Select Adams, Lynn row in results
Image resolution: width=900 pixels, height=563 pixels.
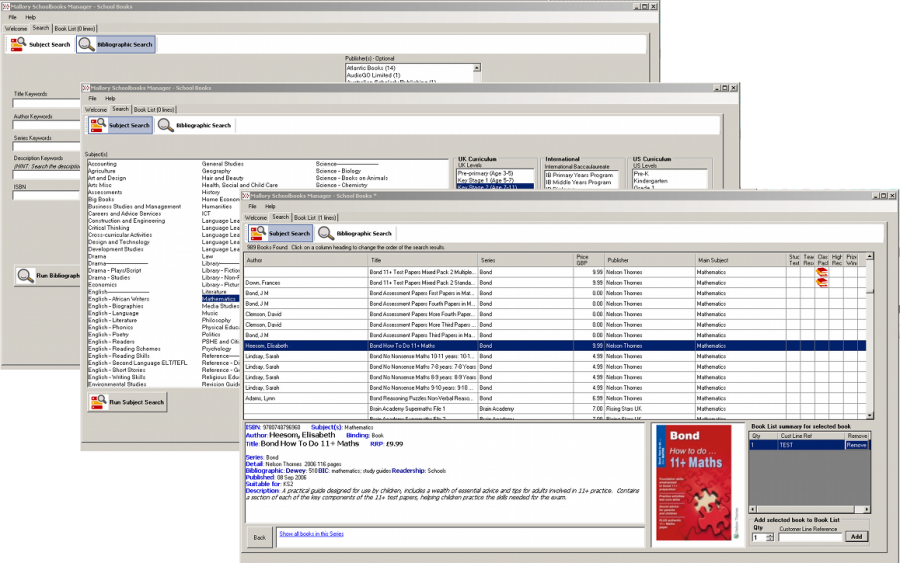coord(554,398)
